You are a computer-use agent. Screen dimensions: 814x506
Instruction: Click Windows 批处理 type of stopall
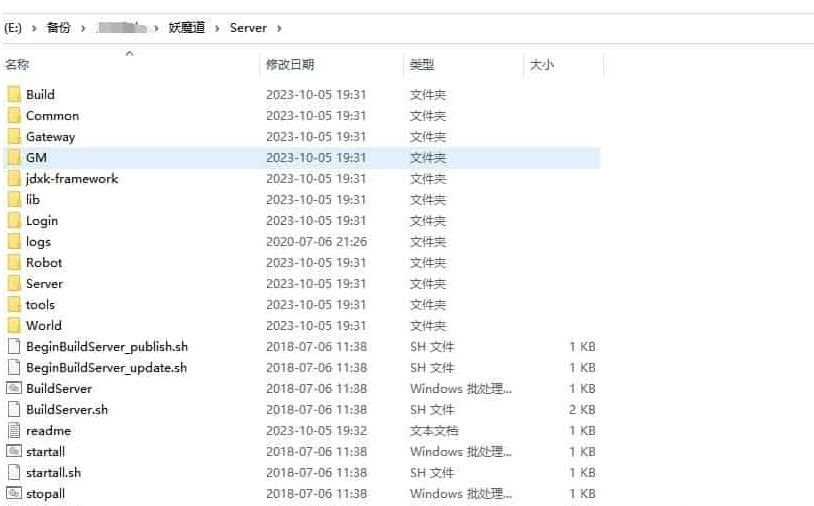460,494
